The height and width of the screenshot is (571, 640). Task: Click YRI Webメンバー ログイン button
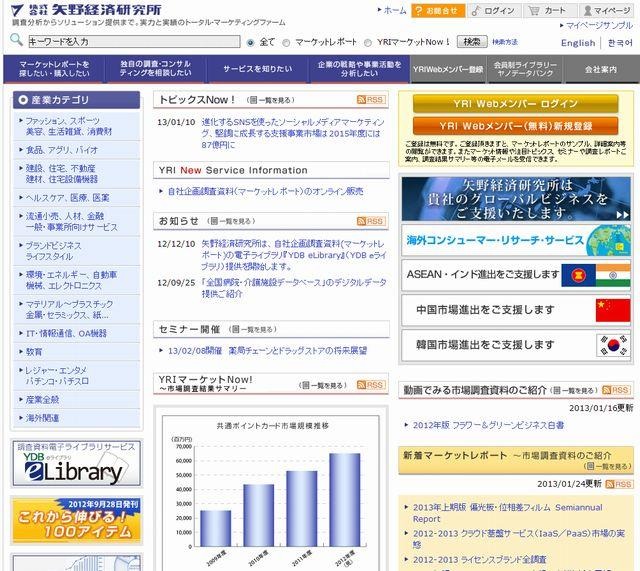tap(516, 104)
